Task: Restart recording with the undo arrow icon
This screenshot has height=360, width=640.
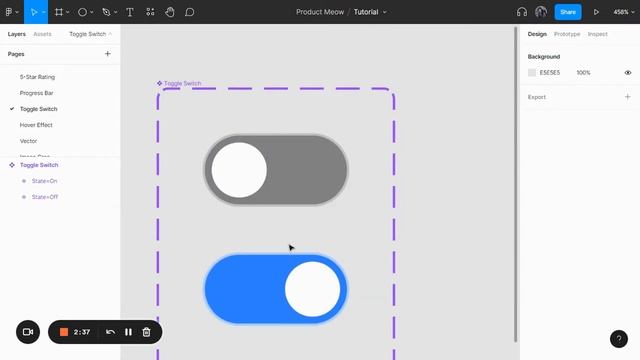Action: point(110,332)
